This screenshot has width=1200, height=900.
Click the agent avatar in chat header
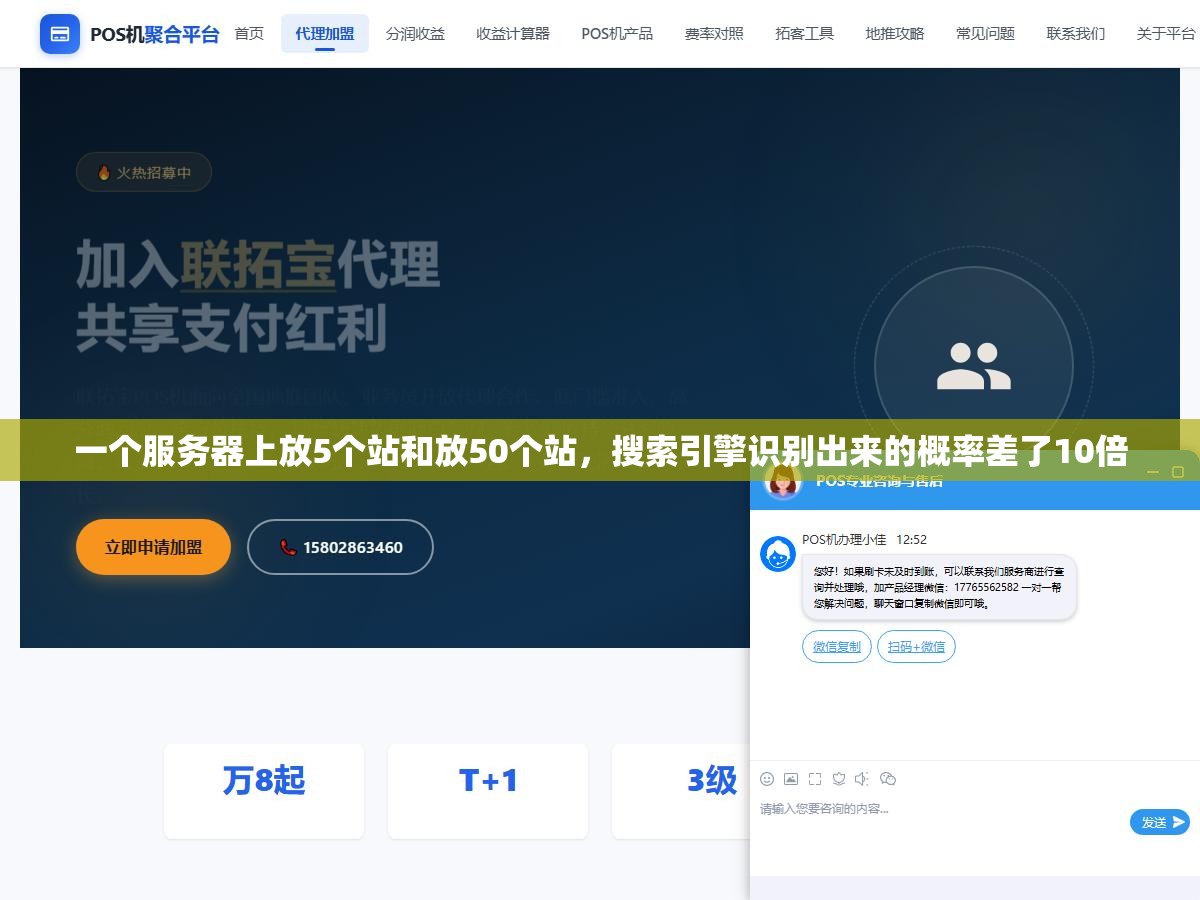click(783, 481)
